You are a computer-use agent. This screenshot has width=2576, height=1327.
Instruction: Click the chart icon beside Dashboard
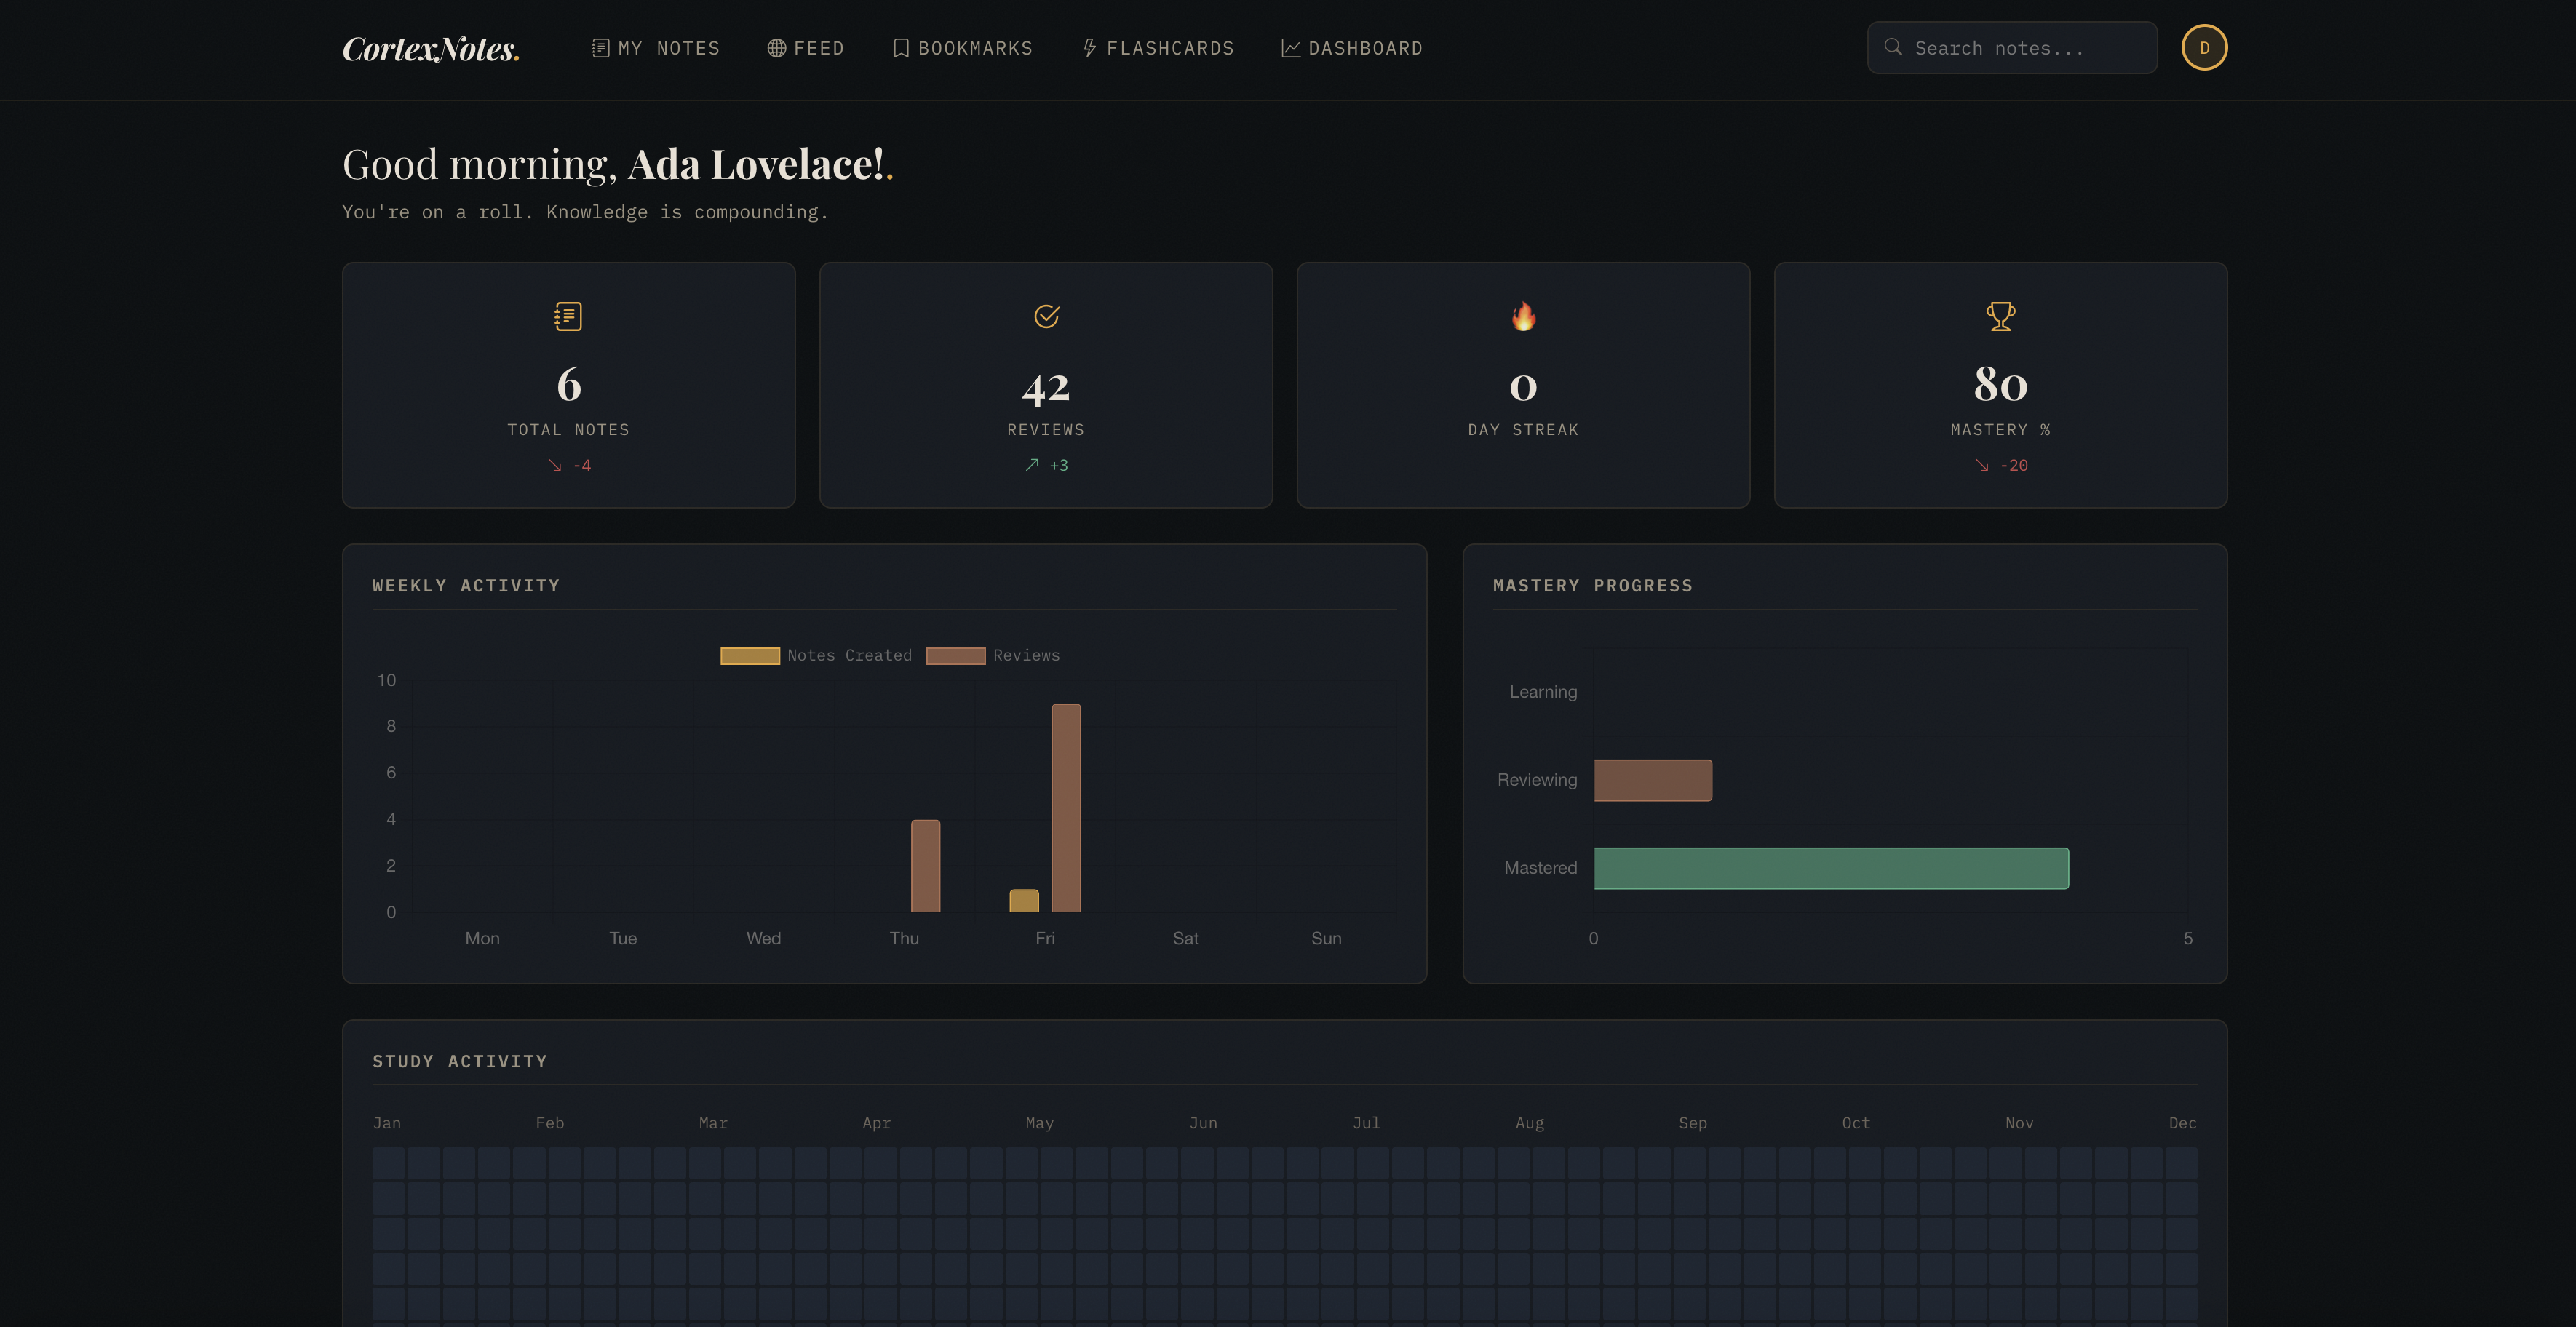tap(1291, 48)
